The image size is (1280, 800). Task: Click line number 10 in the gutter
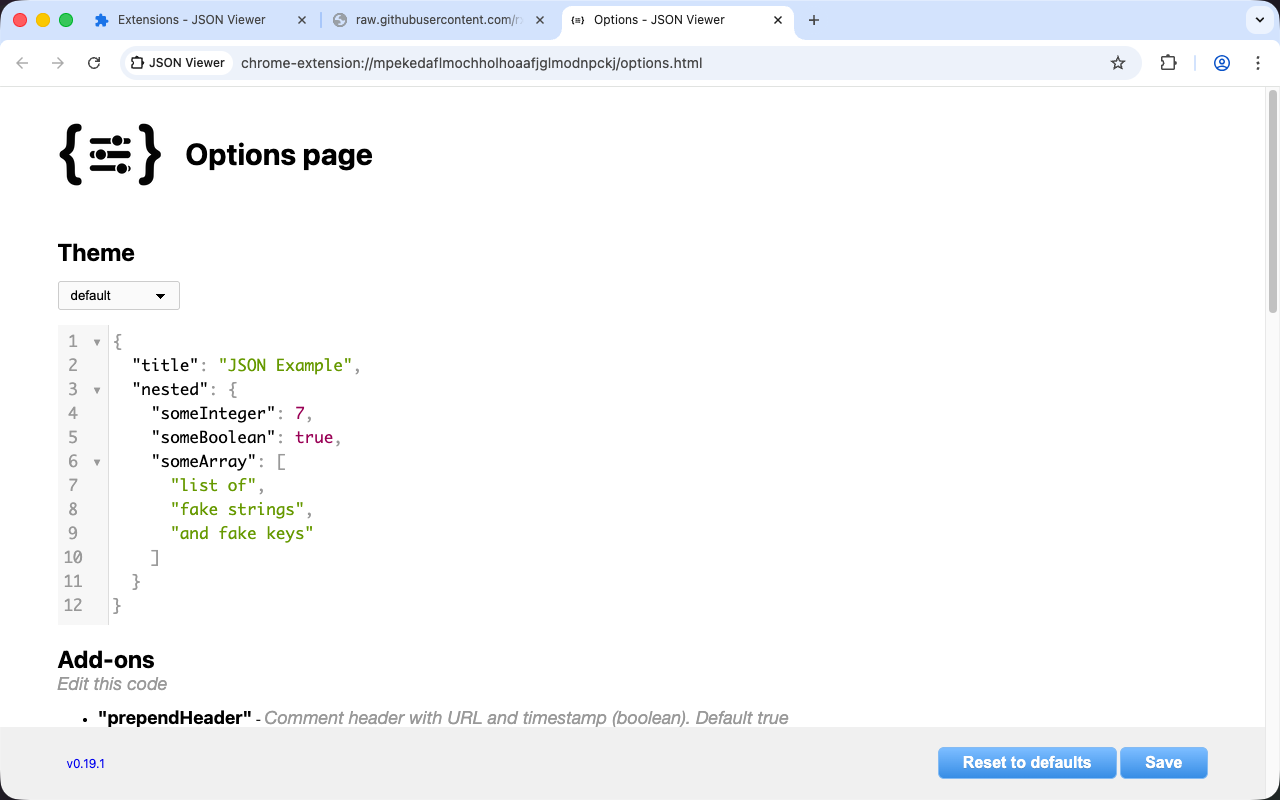[x=72, y=557]
